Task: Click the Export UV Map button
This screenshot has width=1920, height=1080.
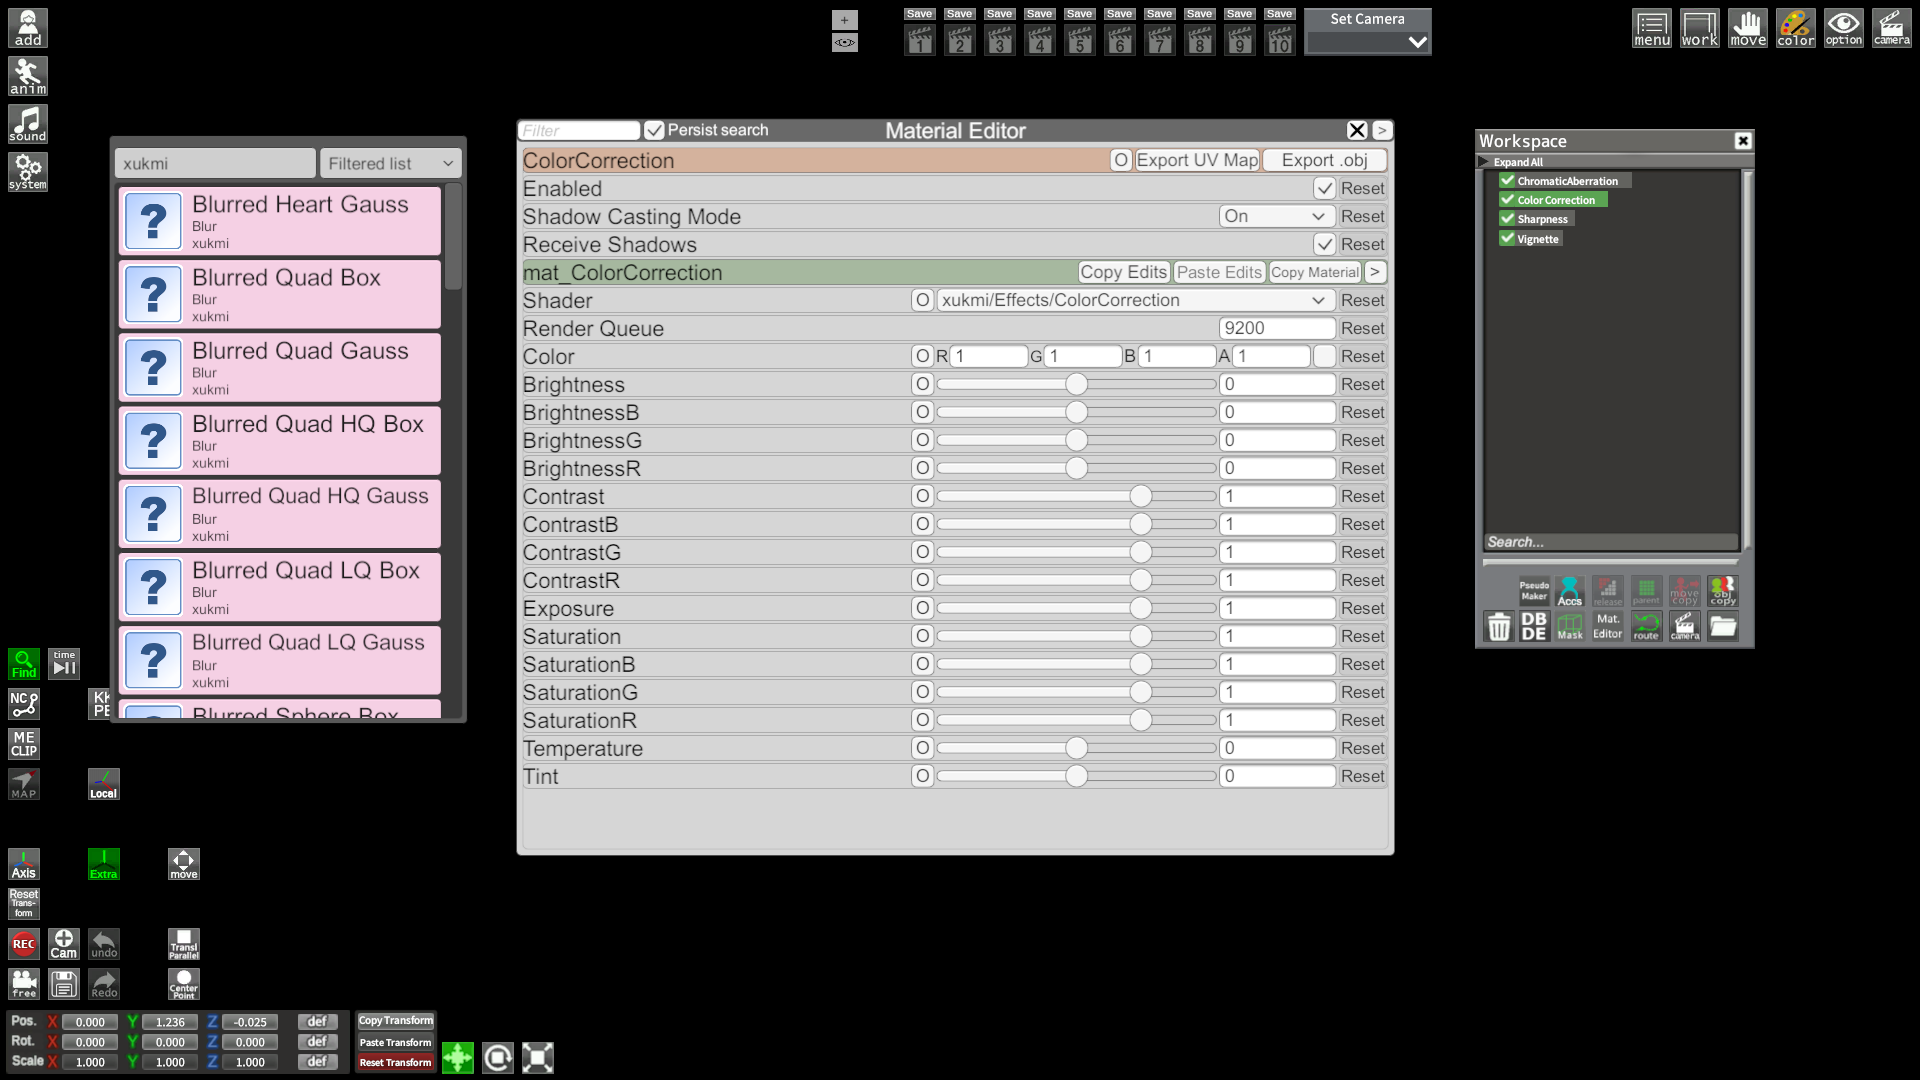Action: [x=1197, y=160]
